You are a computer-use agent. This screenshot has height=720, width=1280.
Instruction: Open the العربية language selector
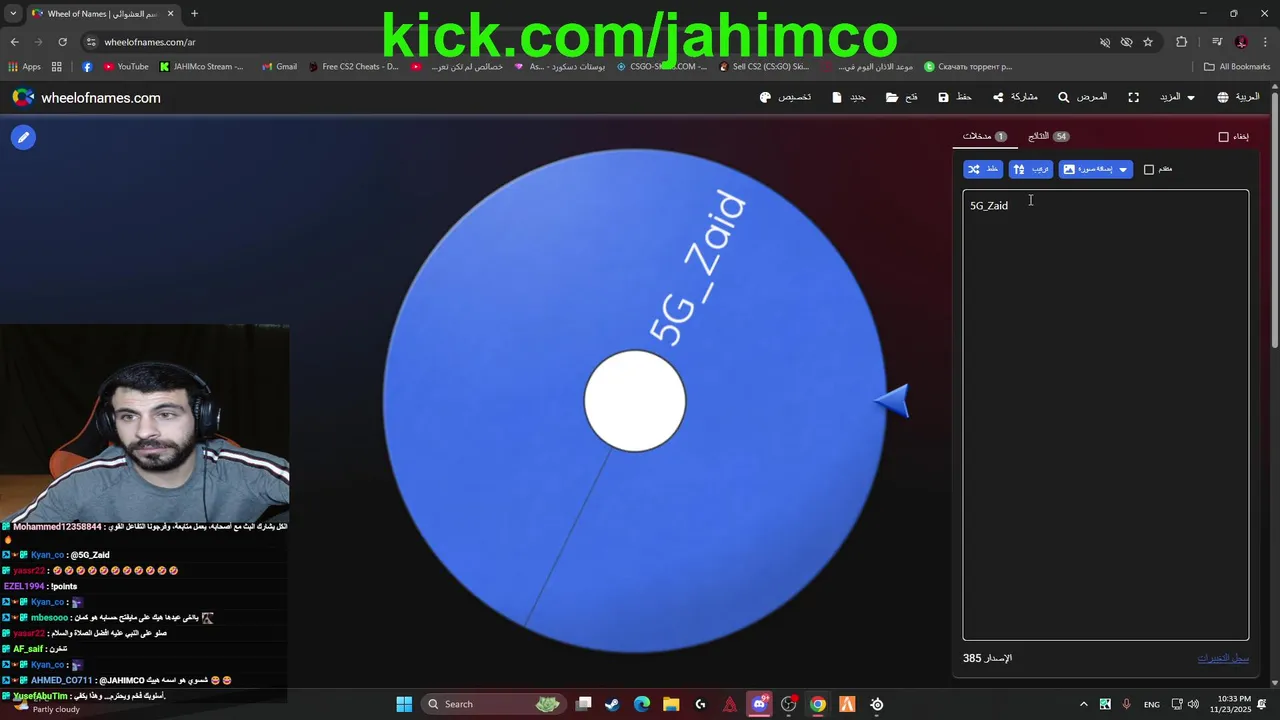pyautogui.click(x=1238, y=97)
